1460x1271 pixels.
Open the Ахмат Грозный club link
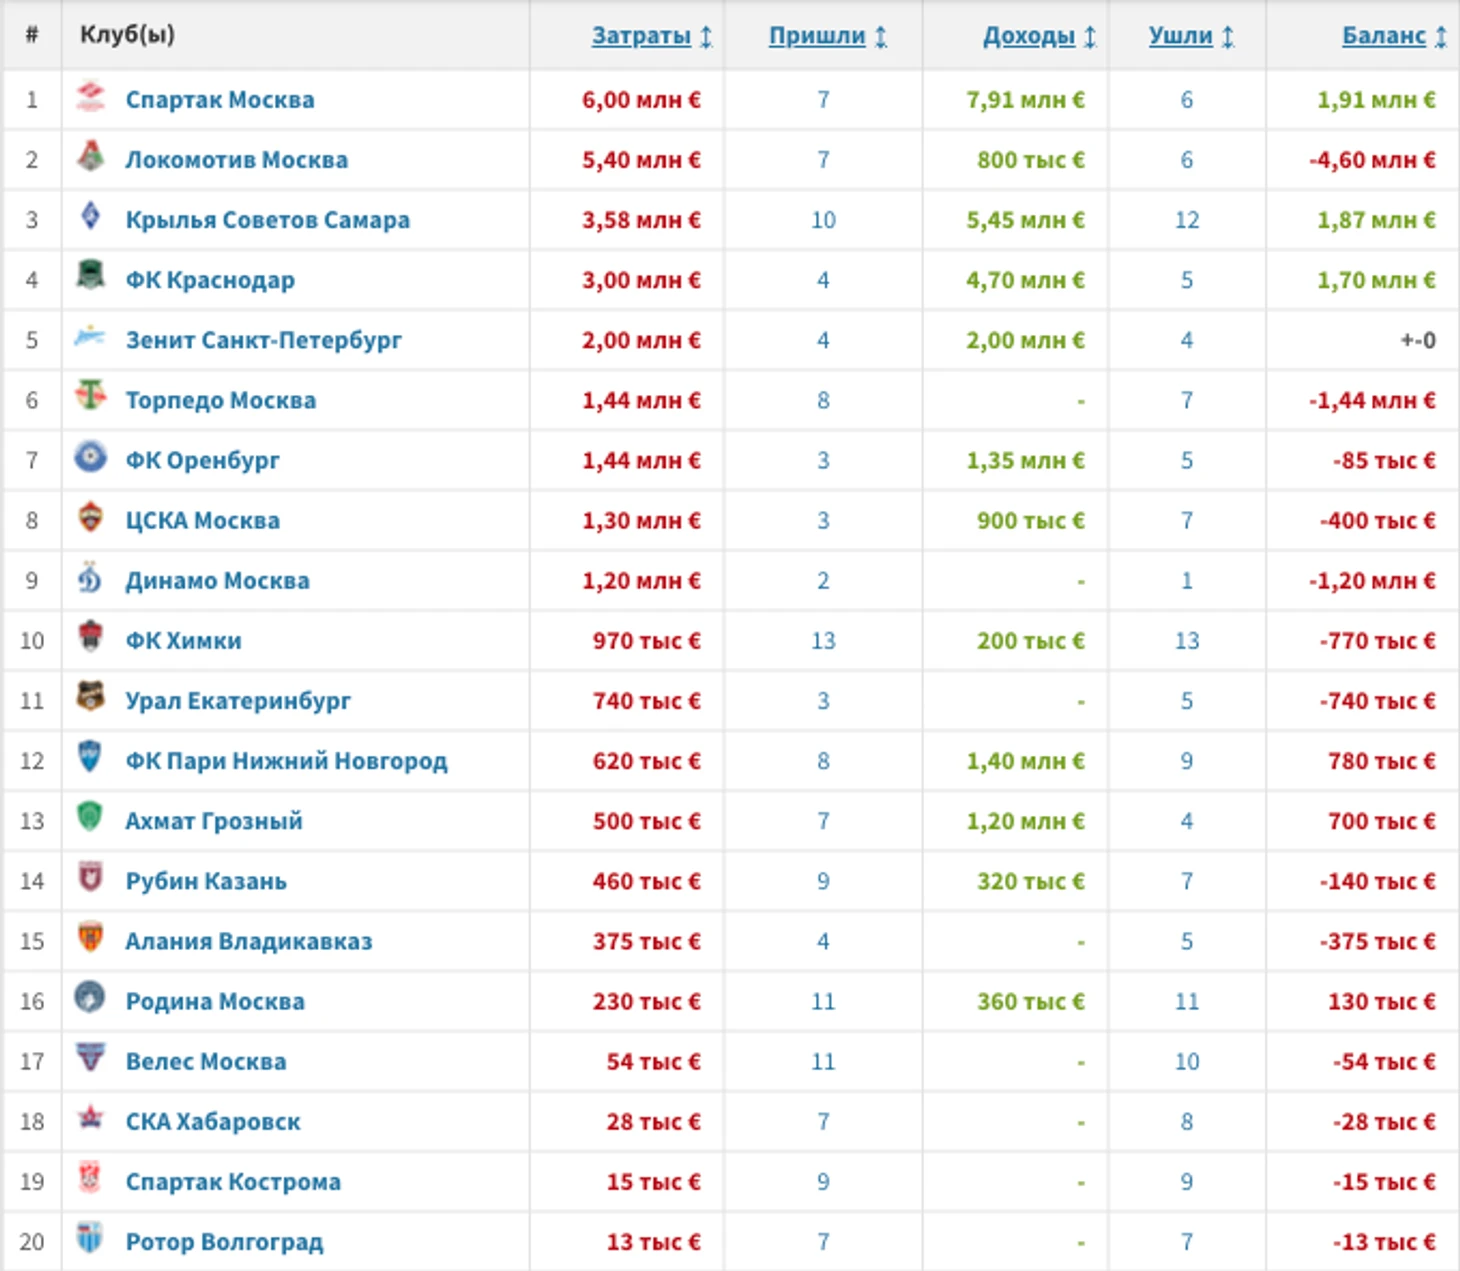(x=214, y=821)
